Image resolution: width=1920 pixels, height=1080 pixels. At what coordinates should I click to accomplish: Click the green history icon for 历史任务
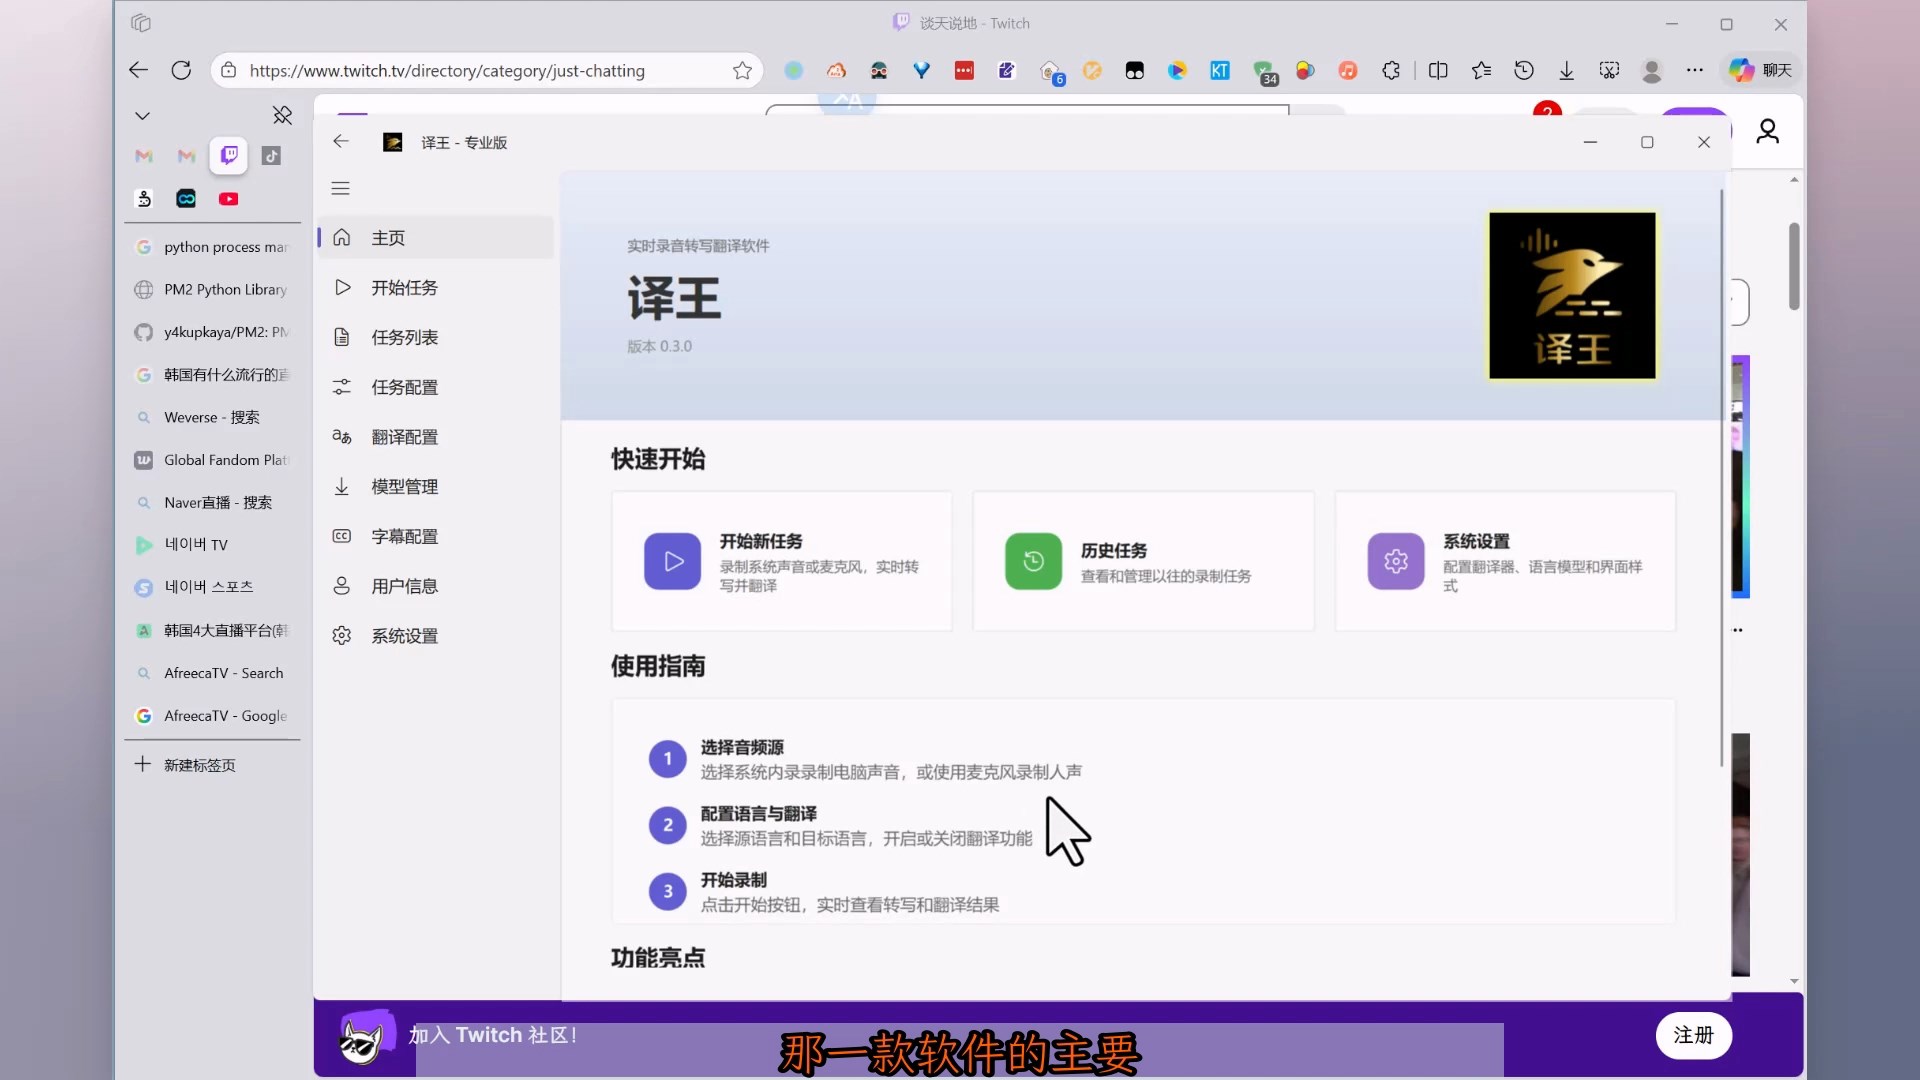[1033, 561]
